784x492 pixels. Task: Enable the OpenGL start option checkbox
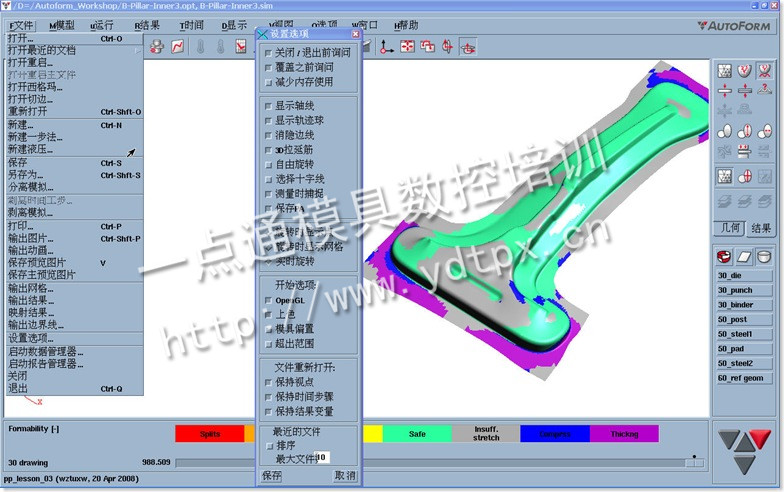pyautogui.click(x=267, y=300)
